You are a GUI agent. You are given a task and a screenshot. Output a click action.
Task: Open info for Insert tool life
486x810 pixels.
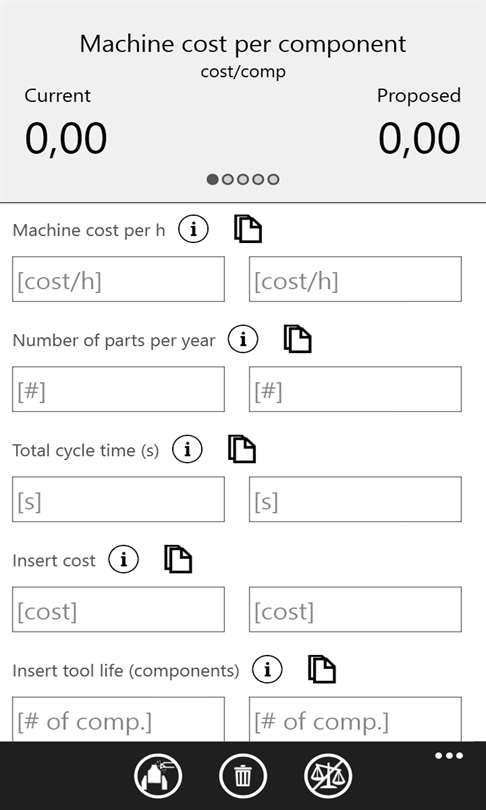pyautogui.click(x=268, y=670)
